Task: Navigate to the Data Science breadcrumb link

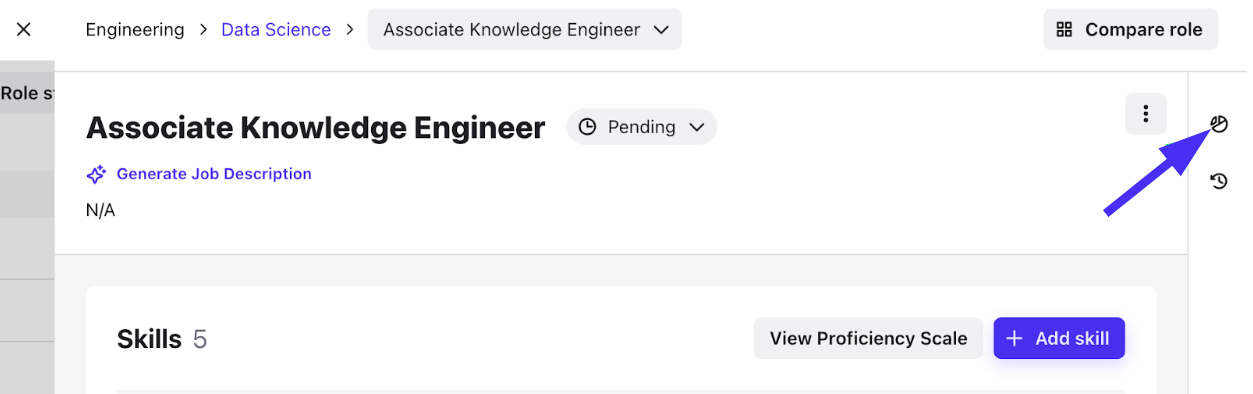Action: click(x=276, y=29)
